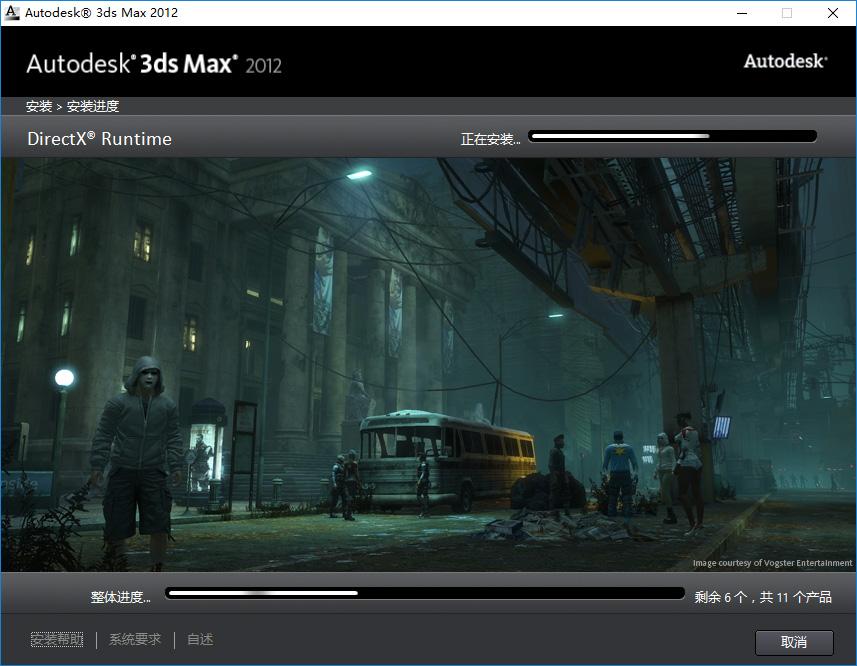Viewport: 857px width, 666px height.
Task: Click the 整体进度... label
Action: pos(120,597)
